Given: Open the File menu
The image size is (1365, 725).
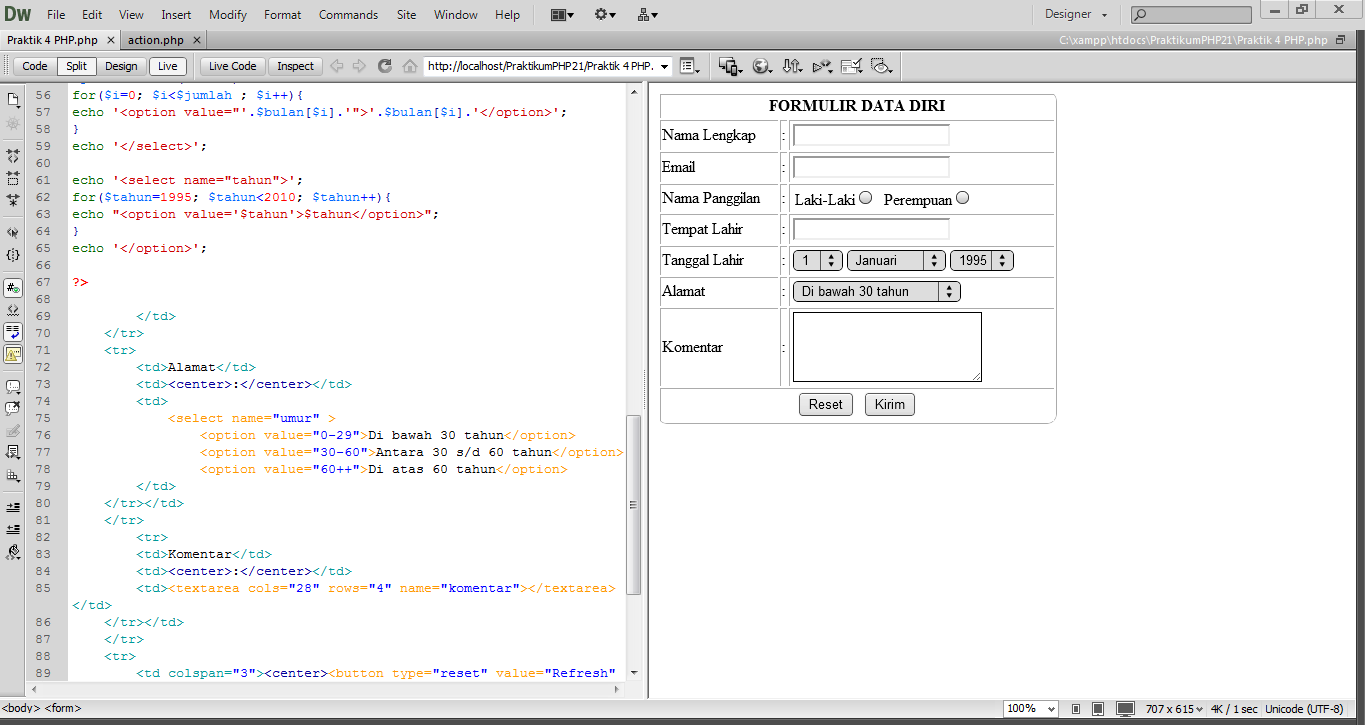Looking at the screenshot, I should point(56,15).
